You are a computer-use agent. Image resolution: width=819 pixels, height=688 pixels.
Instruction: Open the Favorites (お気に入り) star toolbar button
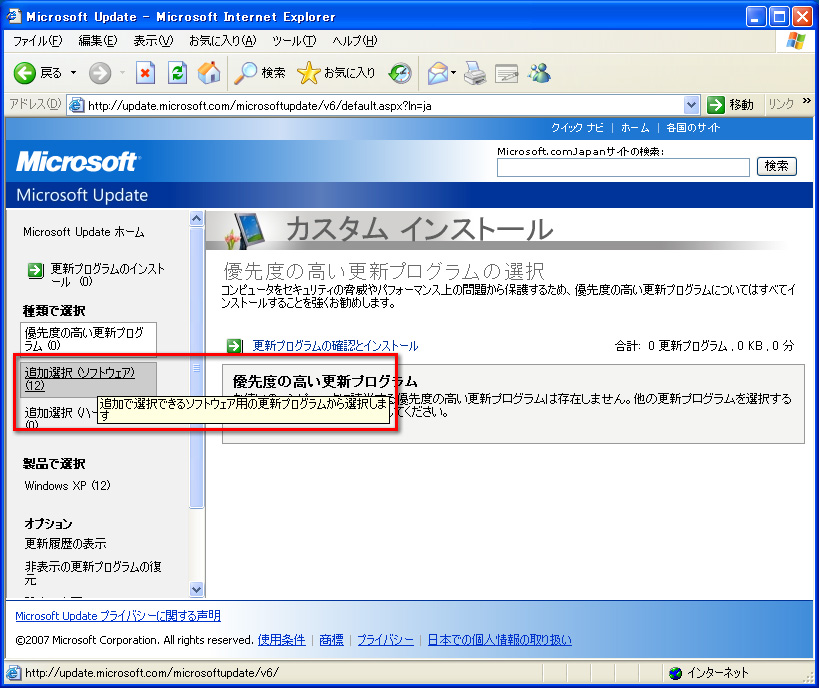tap(336, 73)
